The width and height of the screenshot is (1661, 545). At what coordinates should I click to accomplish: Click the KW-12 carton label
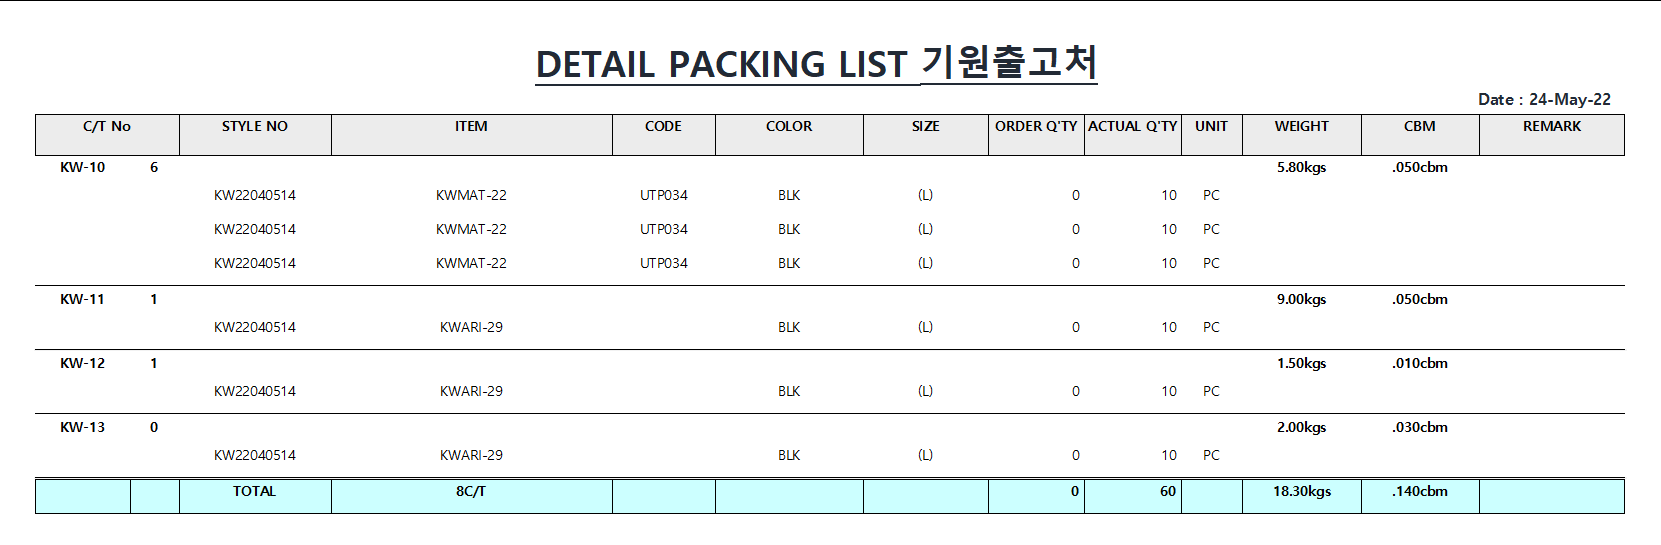click(x=82, y=363)
